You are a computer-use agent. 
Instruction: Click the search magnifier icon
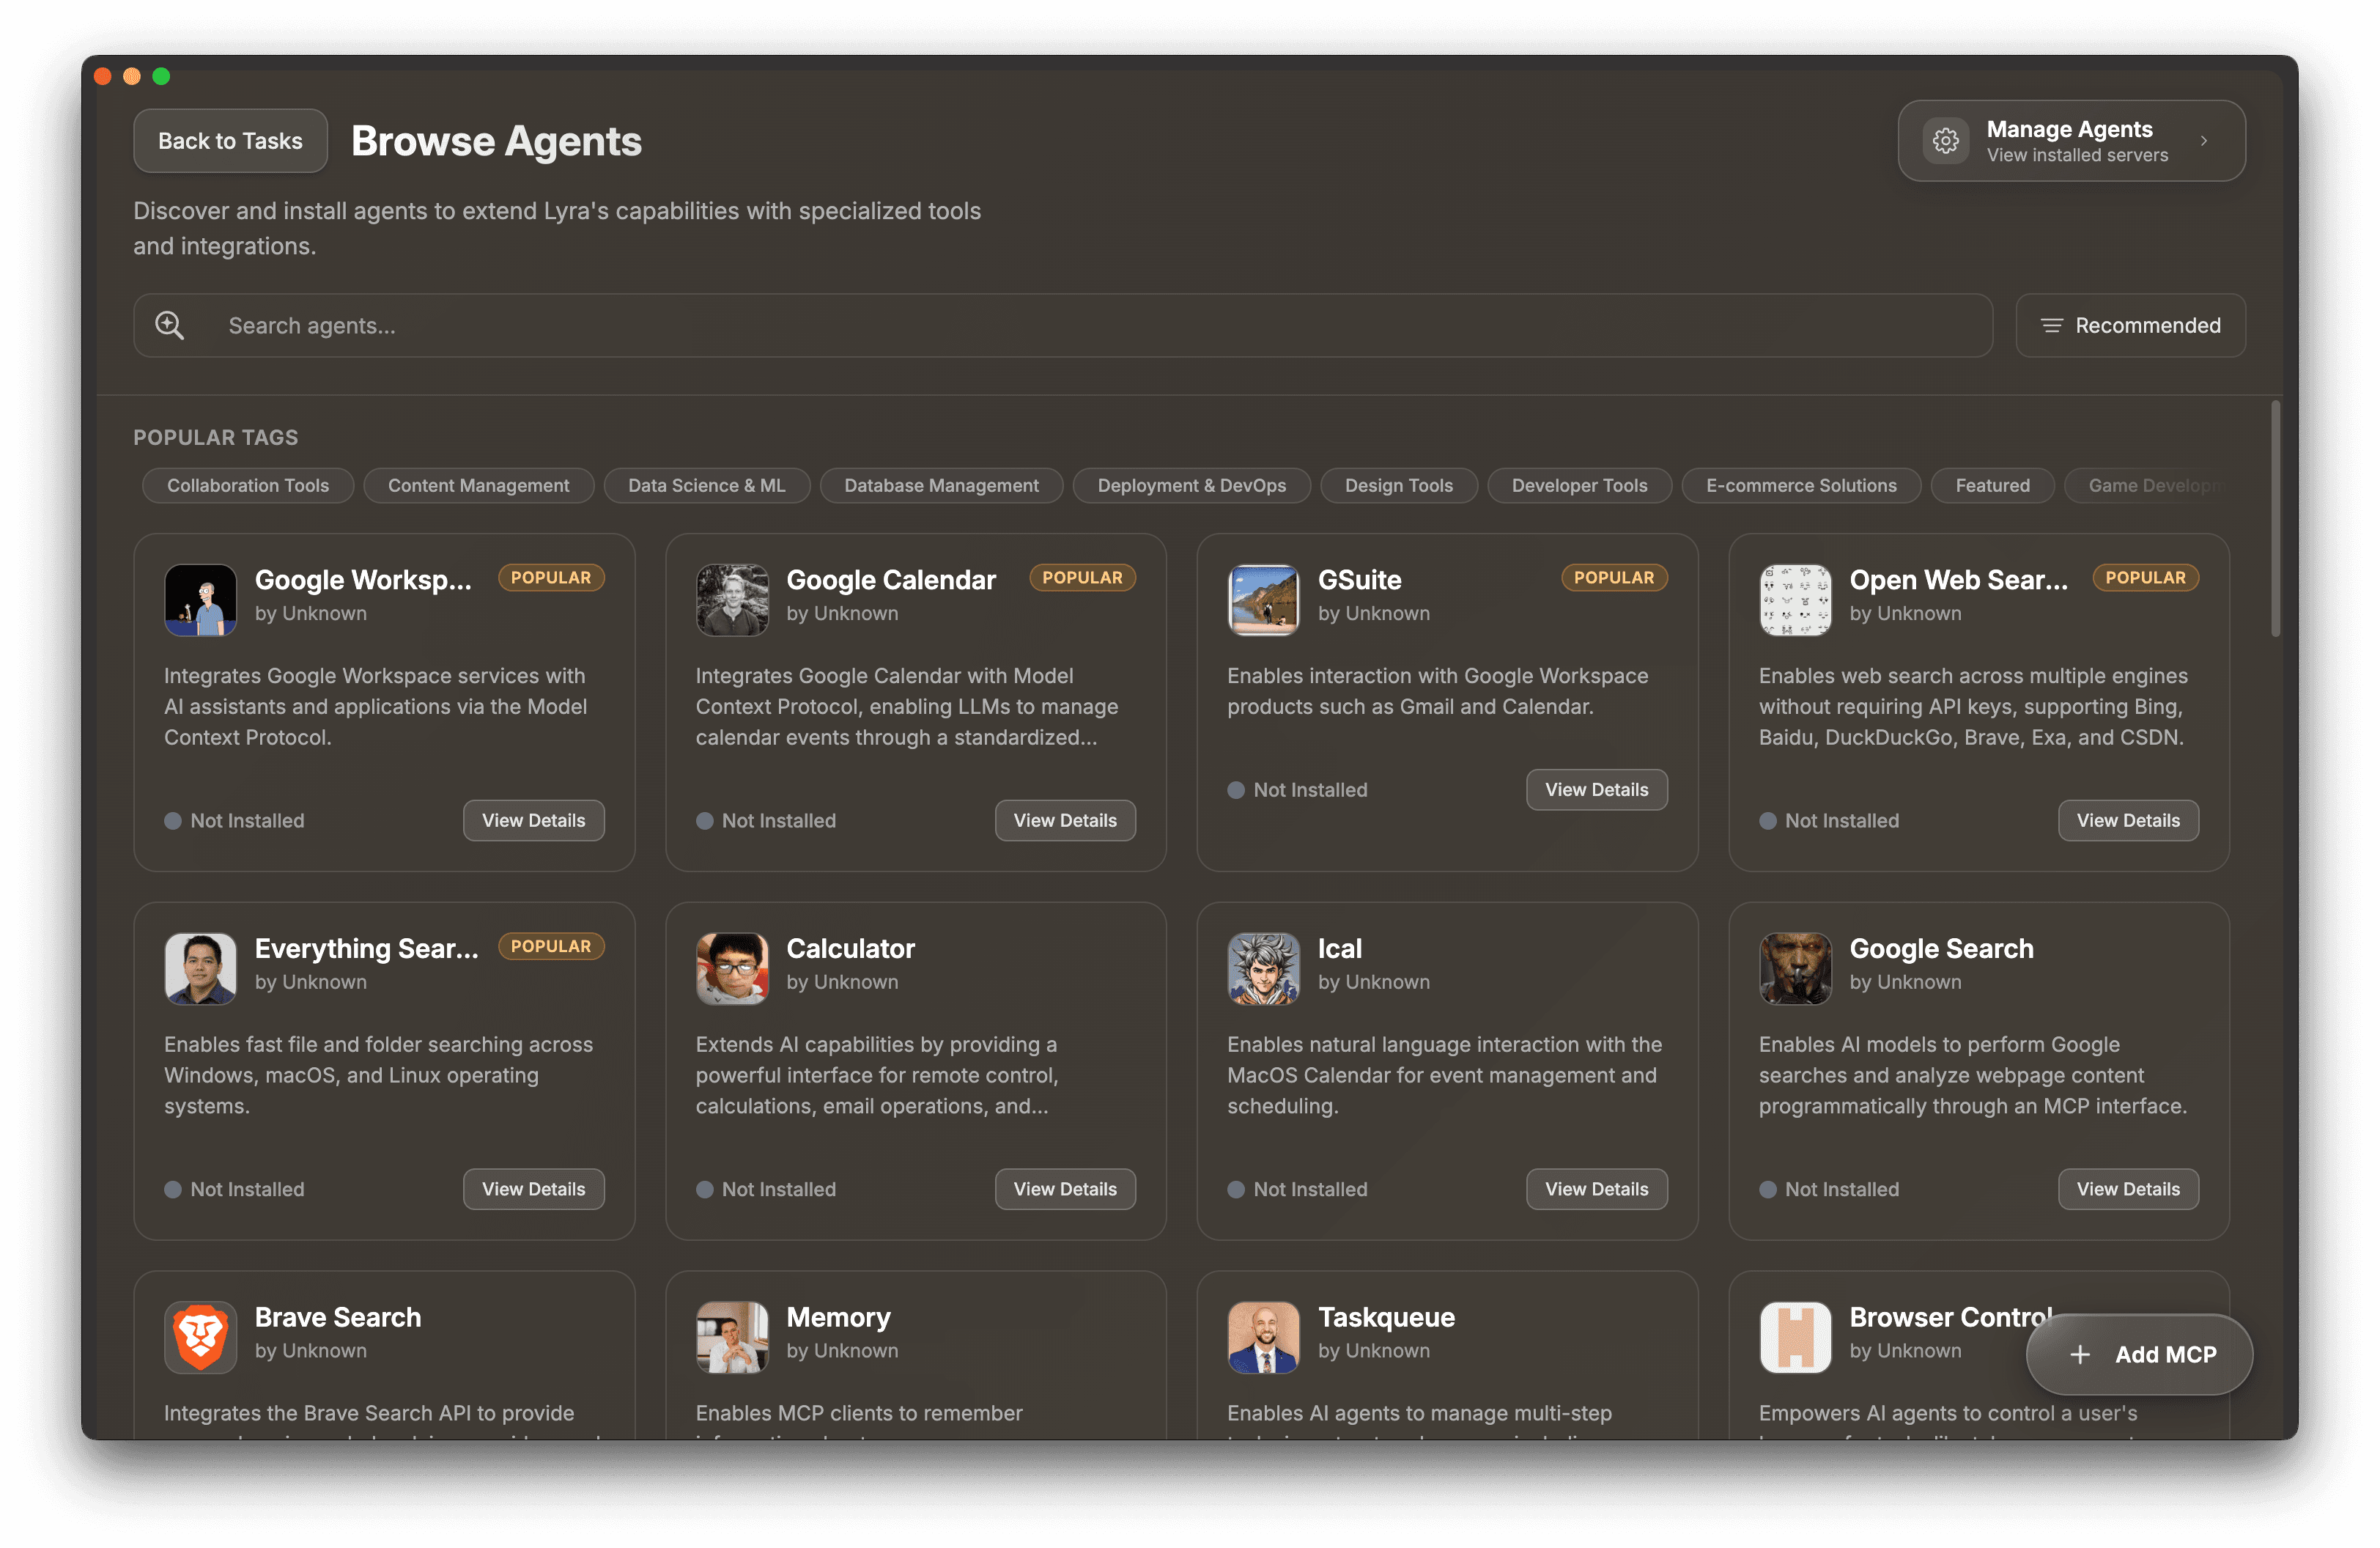tap(170, 325)
